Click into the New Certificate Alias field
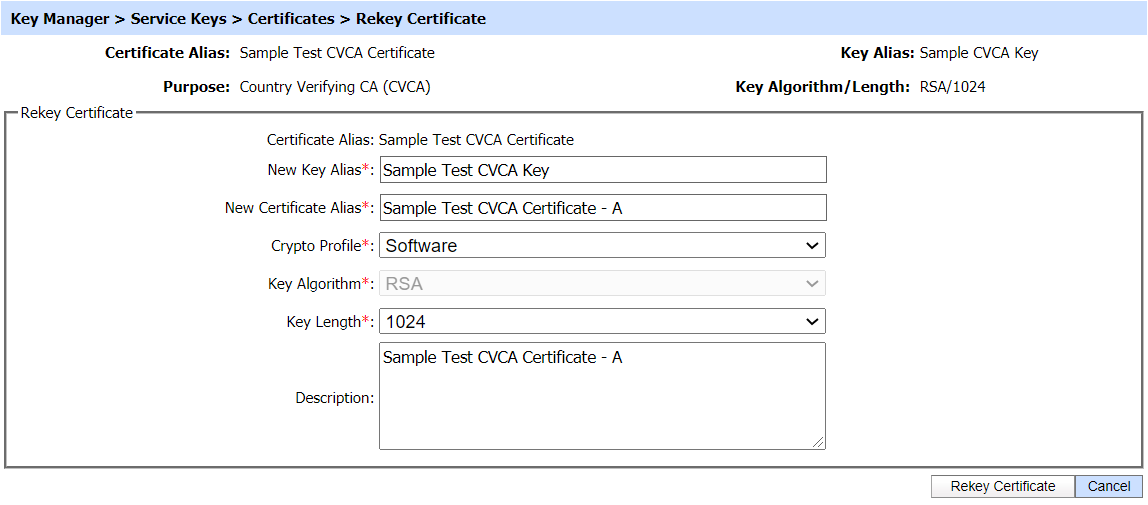This screenshot has height=505, width=1148. click(x=603, y=208)
